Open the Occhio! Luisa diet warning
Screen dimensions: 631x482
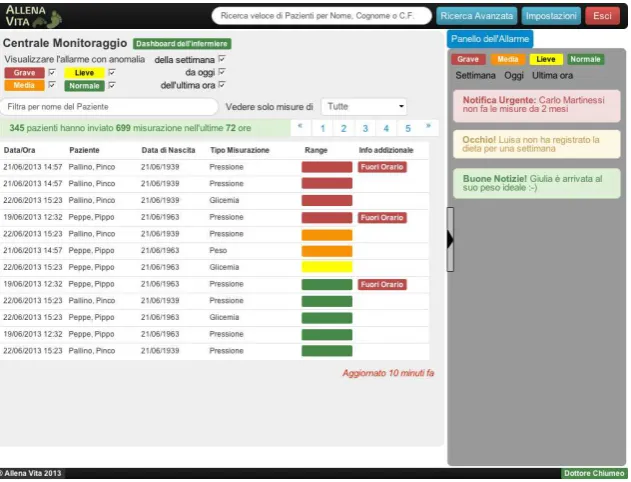point(536,144)
